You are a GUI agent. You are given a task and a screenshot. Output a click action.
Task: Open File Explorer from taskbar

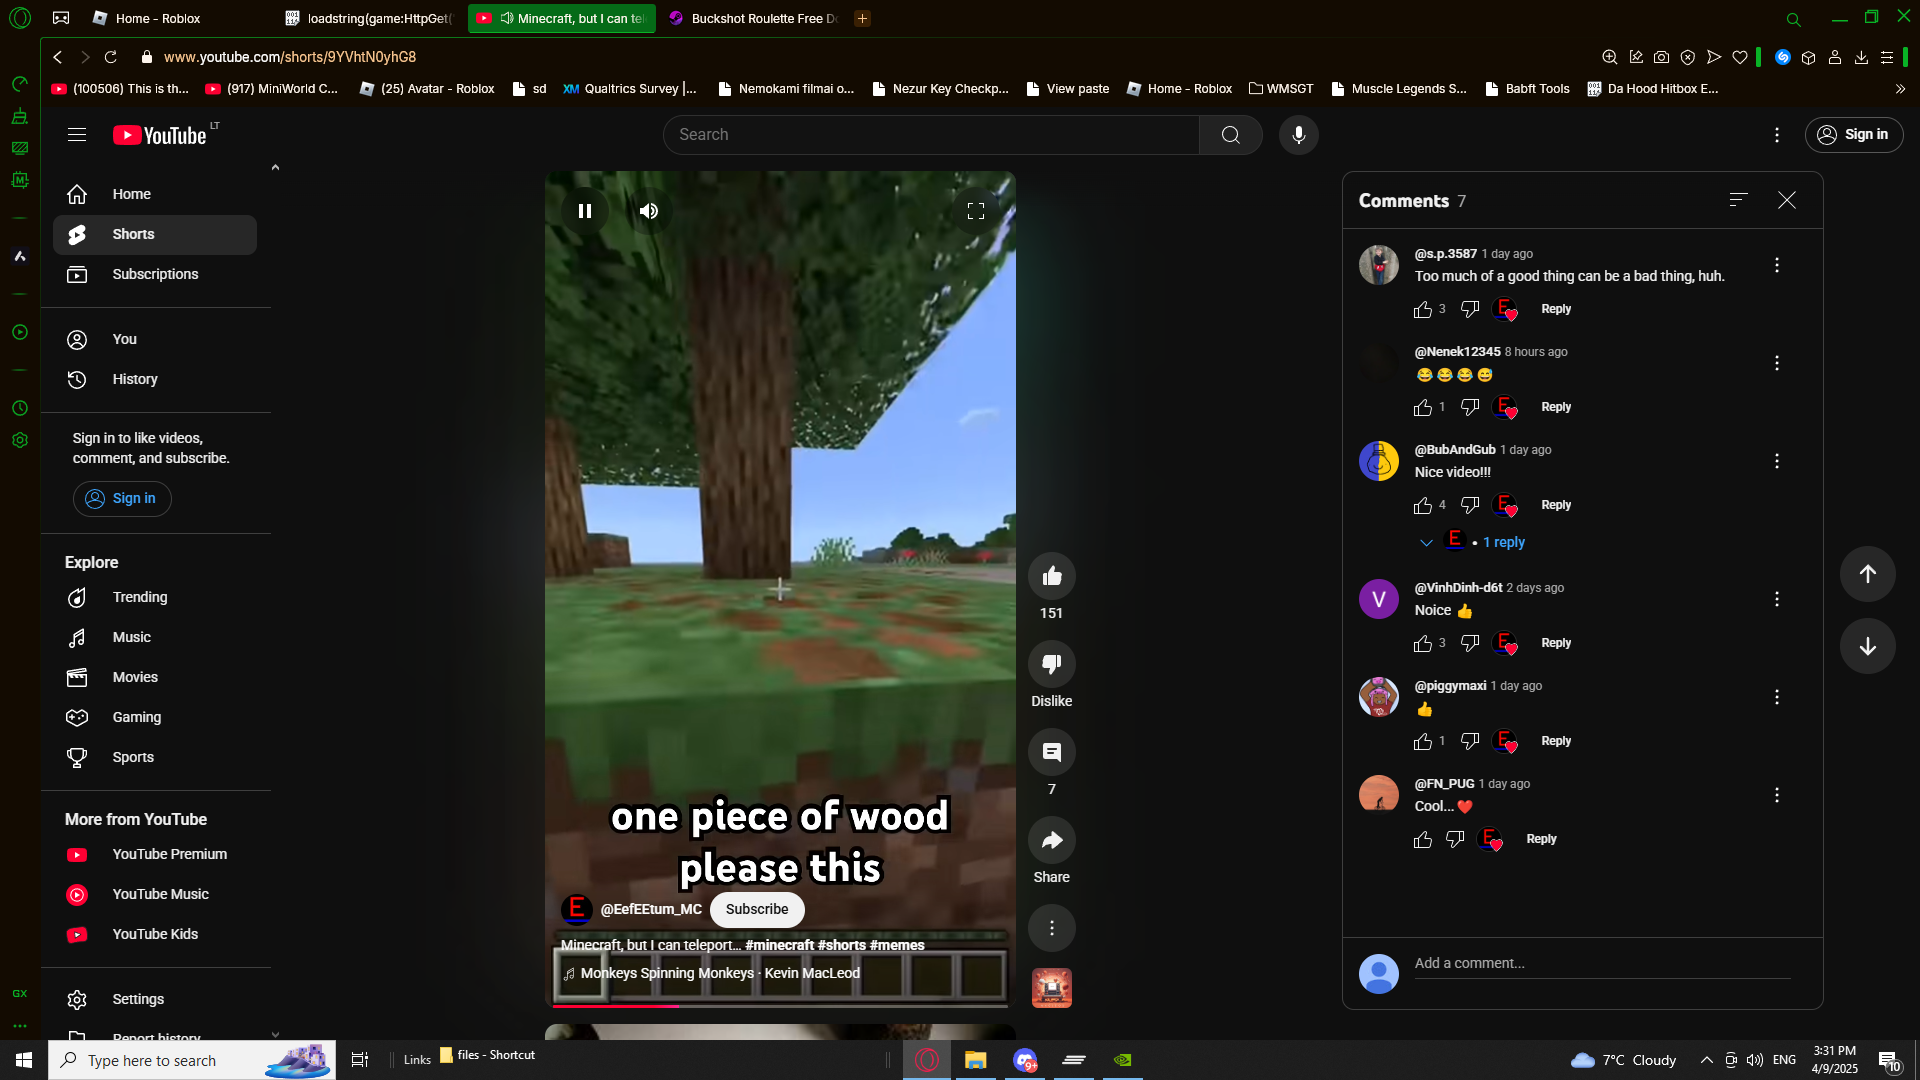(975, 1060)
